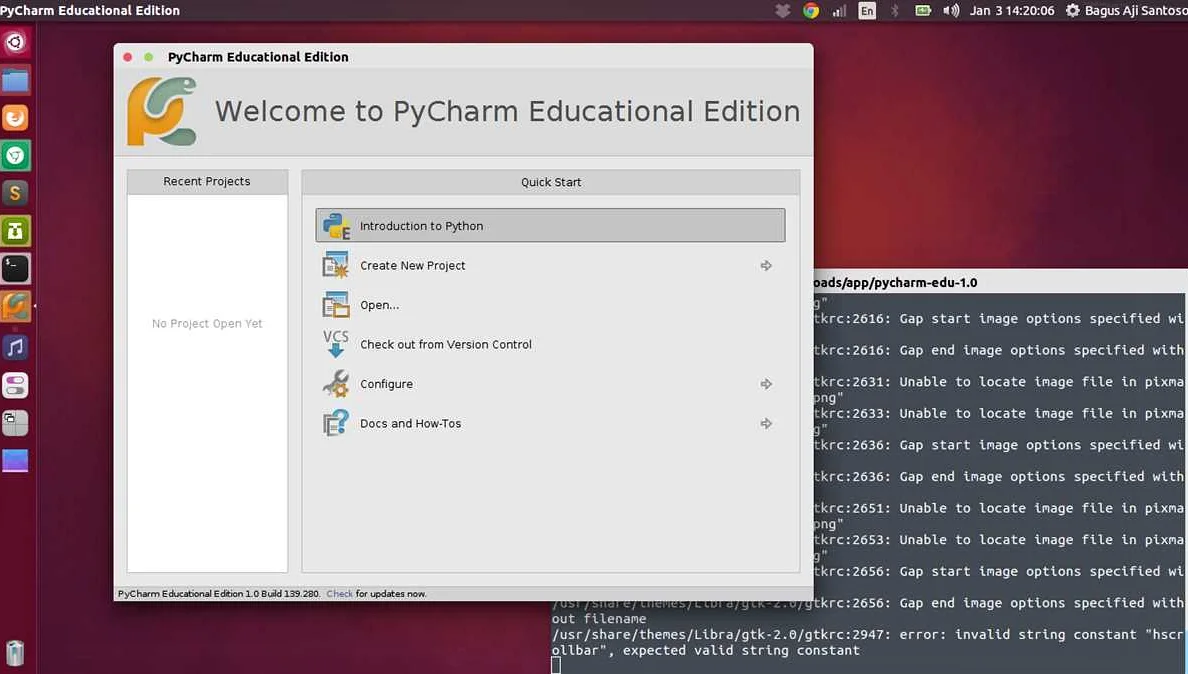Expand the Configure submenu arrow
1188x674 pixels.
point(766,383)
